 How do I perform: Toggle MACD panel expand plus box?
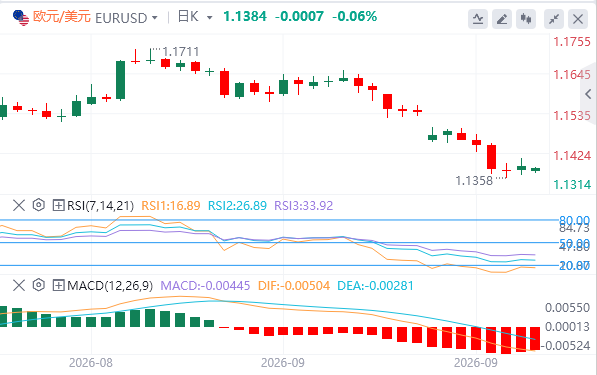pyautogui.click(x=58, y=285)
